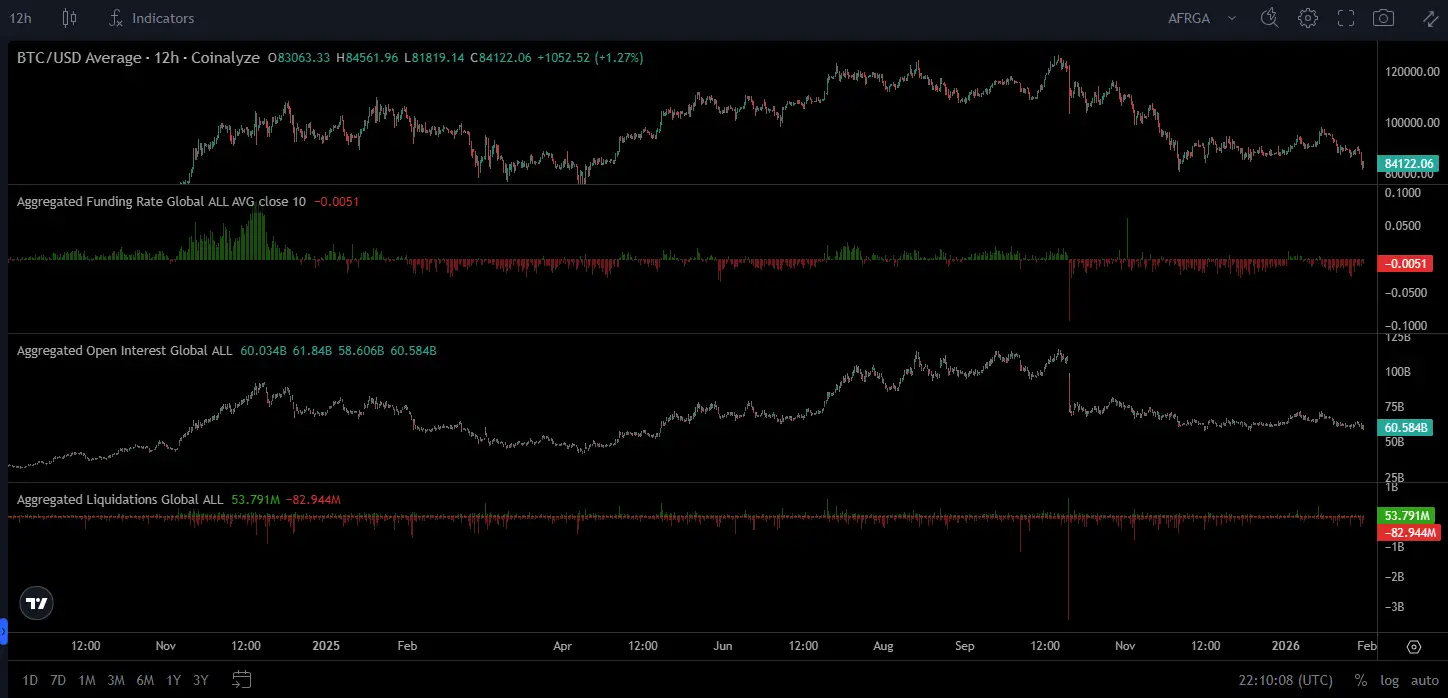1448x698 pixels.
Task: Open the 12h interval selector
Action: coord(20,17)
